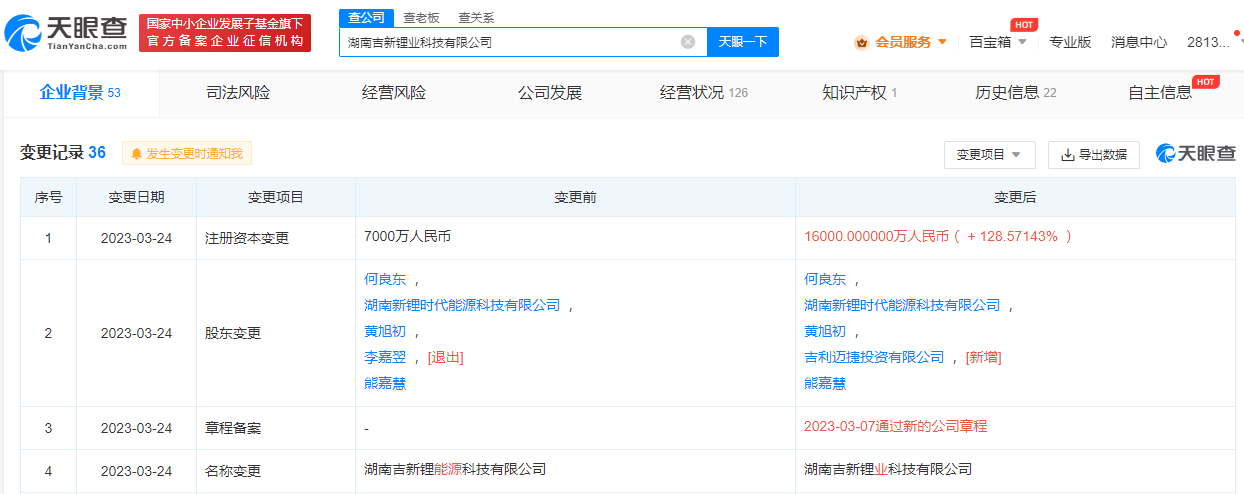1244x494 pixels.
Task: Click the 注册资本变更 cell
Action: point(275,238)
